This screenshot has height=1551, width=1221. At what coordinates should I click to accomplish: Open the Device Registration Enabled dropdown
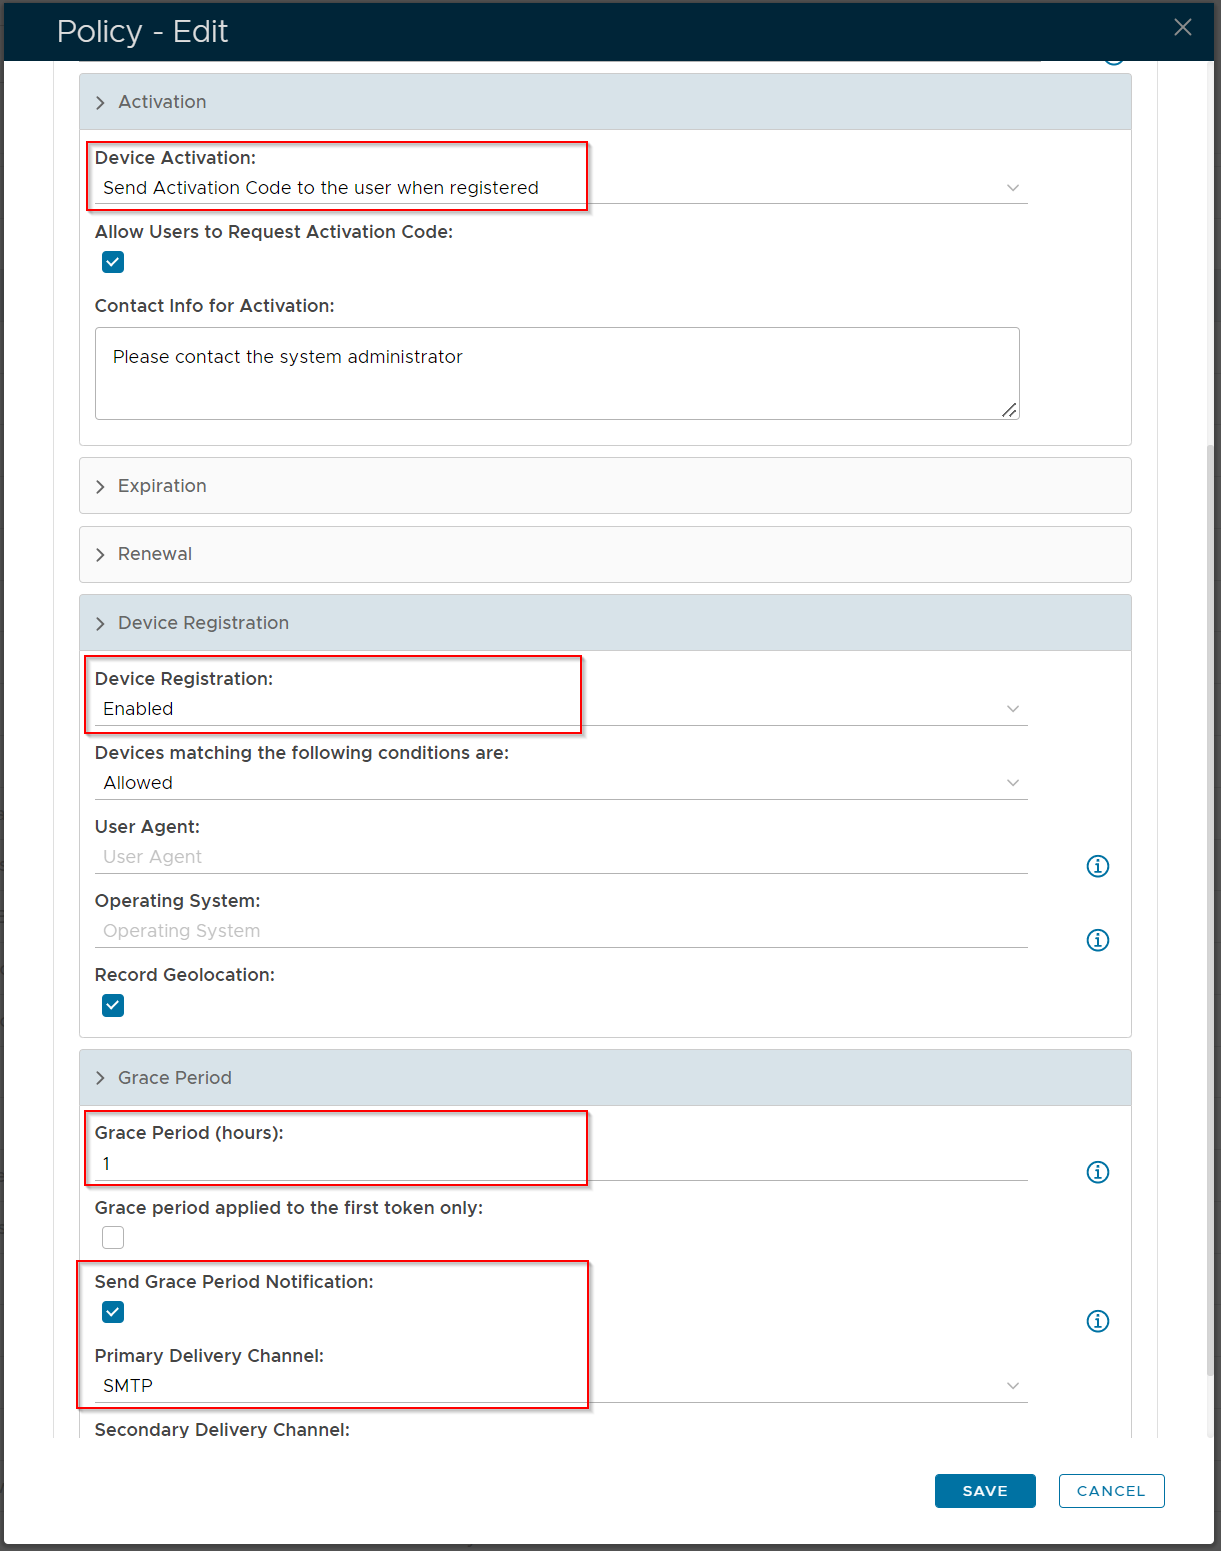560,709
